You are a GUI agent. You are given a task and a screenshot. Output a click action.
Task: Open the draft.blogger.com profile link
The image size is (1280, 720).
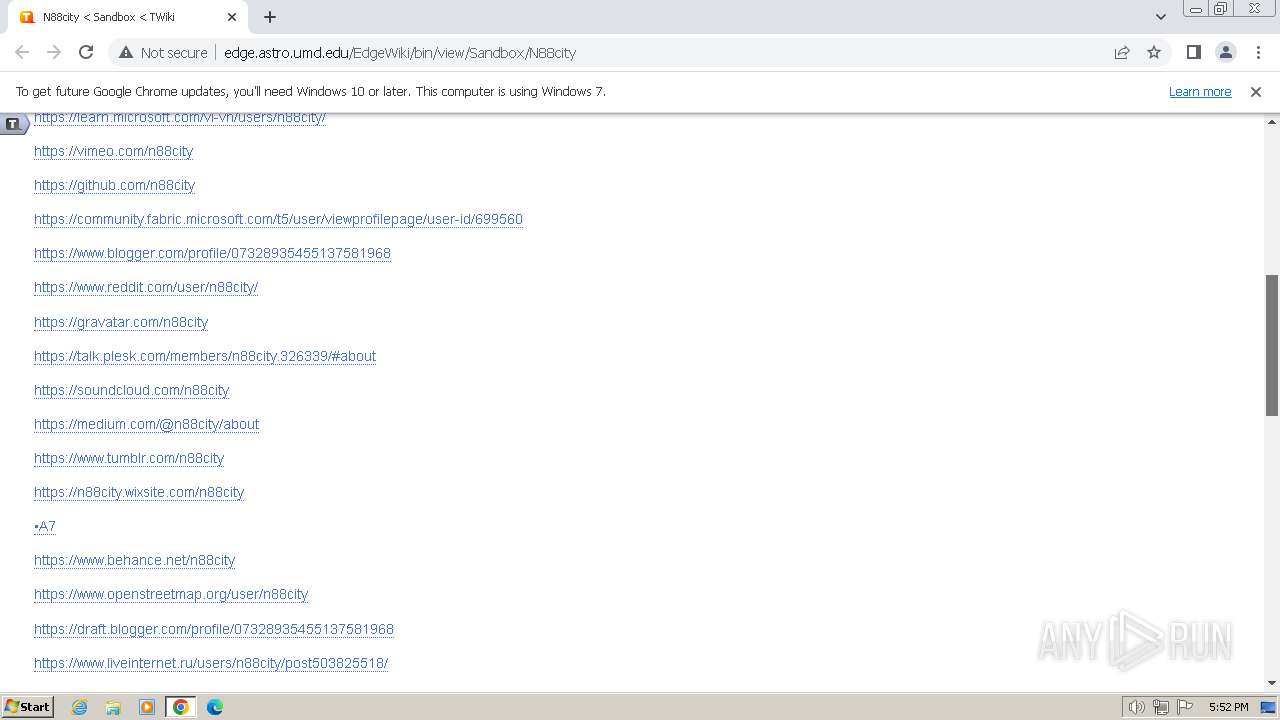tap(214, 629)
